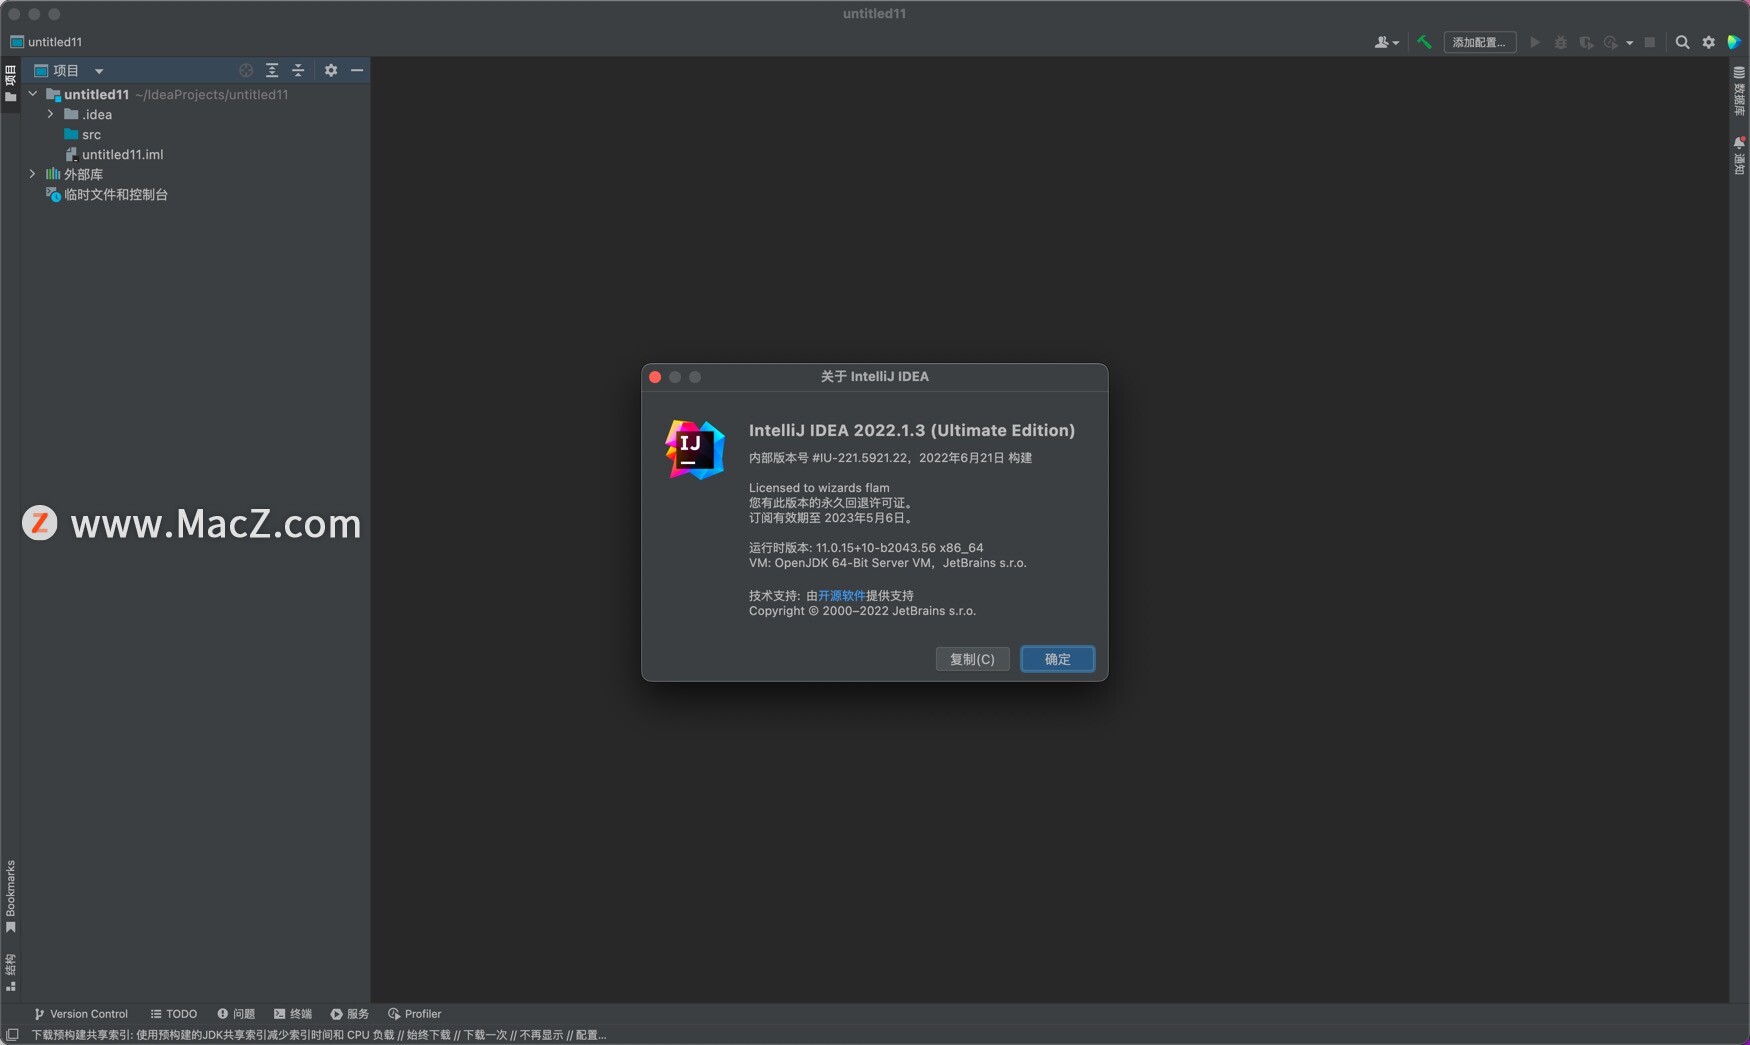This screenshot has width=1750, height=1045.
Task: Click the untitled11 breadcrumb in navigation bar
Action: (46, 42)
